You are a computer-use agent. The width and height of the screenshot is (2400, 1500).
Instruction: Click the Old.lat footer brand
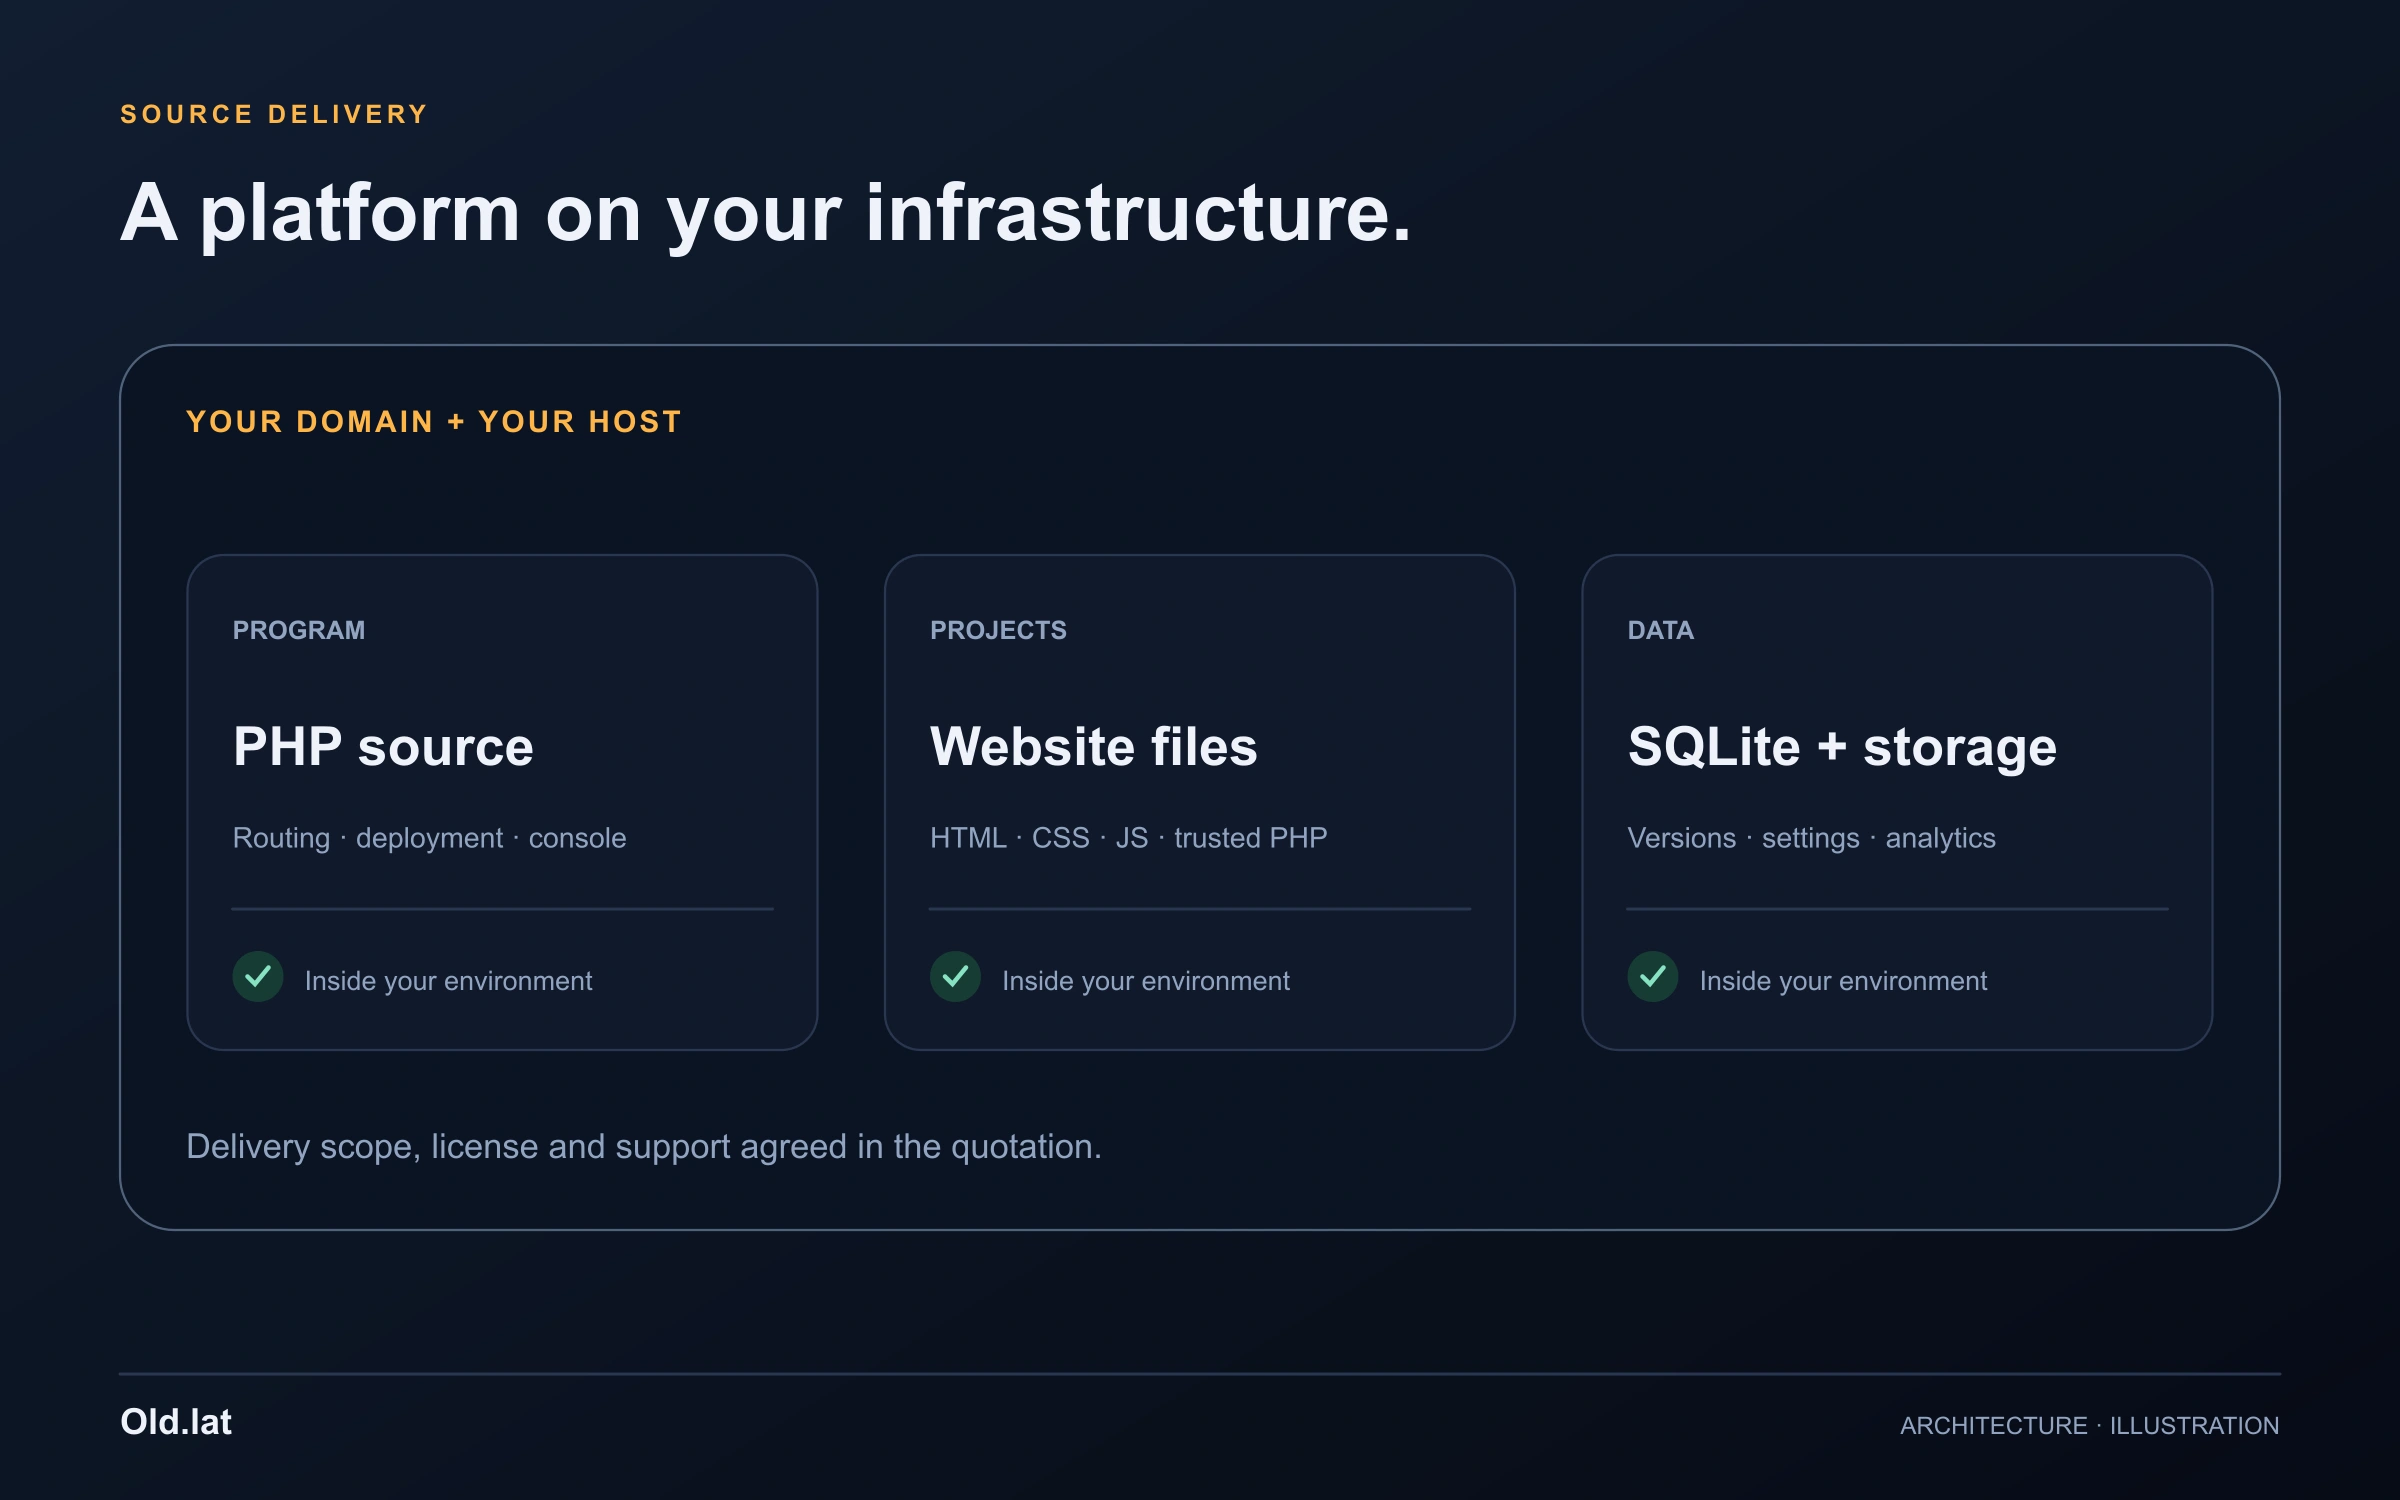point(176,1422)
